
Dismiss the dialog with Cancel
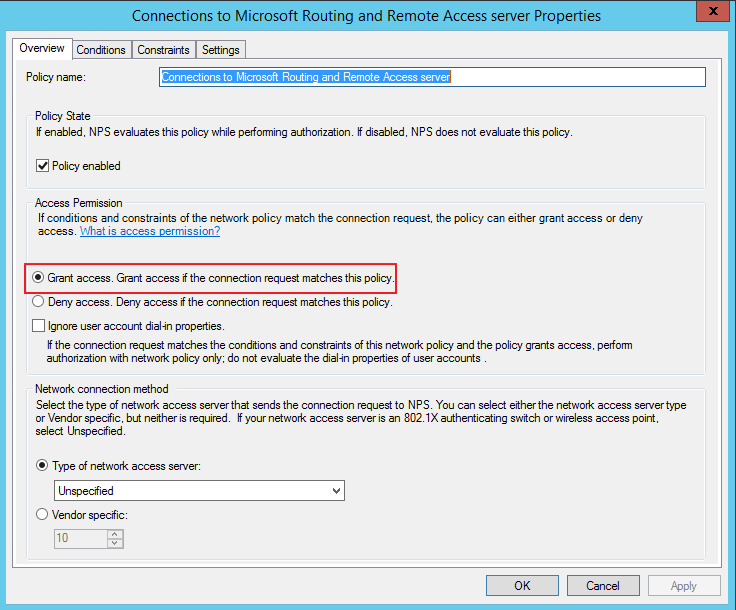point(603,586)
